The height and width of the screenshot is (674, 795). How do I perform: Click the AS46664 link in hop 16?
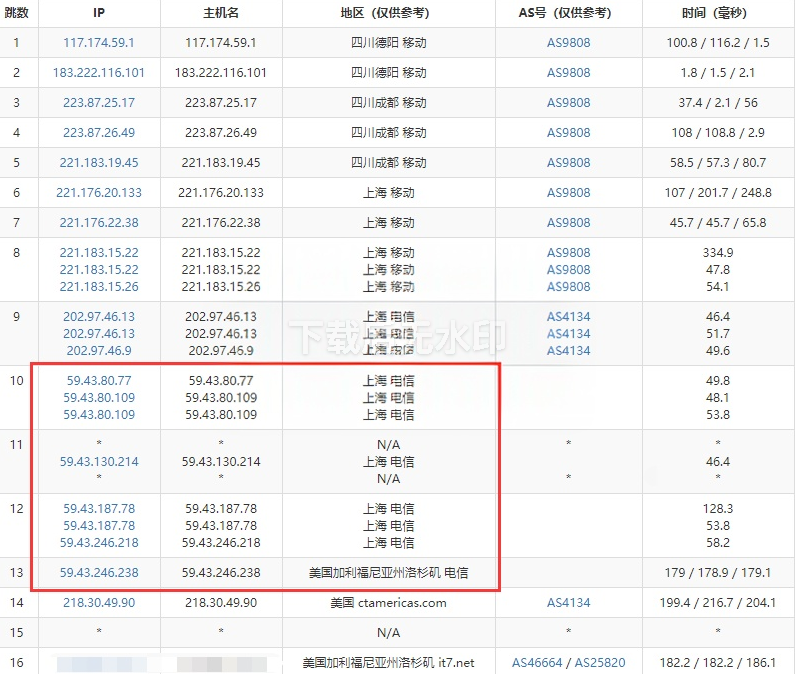click(538, 663)
